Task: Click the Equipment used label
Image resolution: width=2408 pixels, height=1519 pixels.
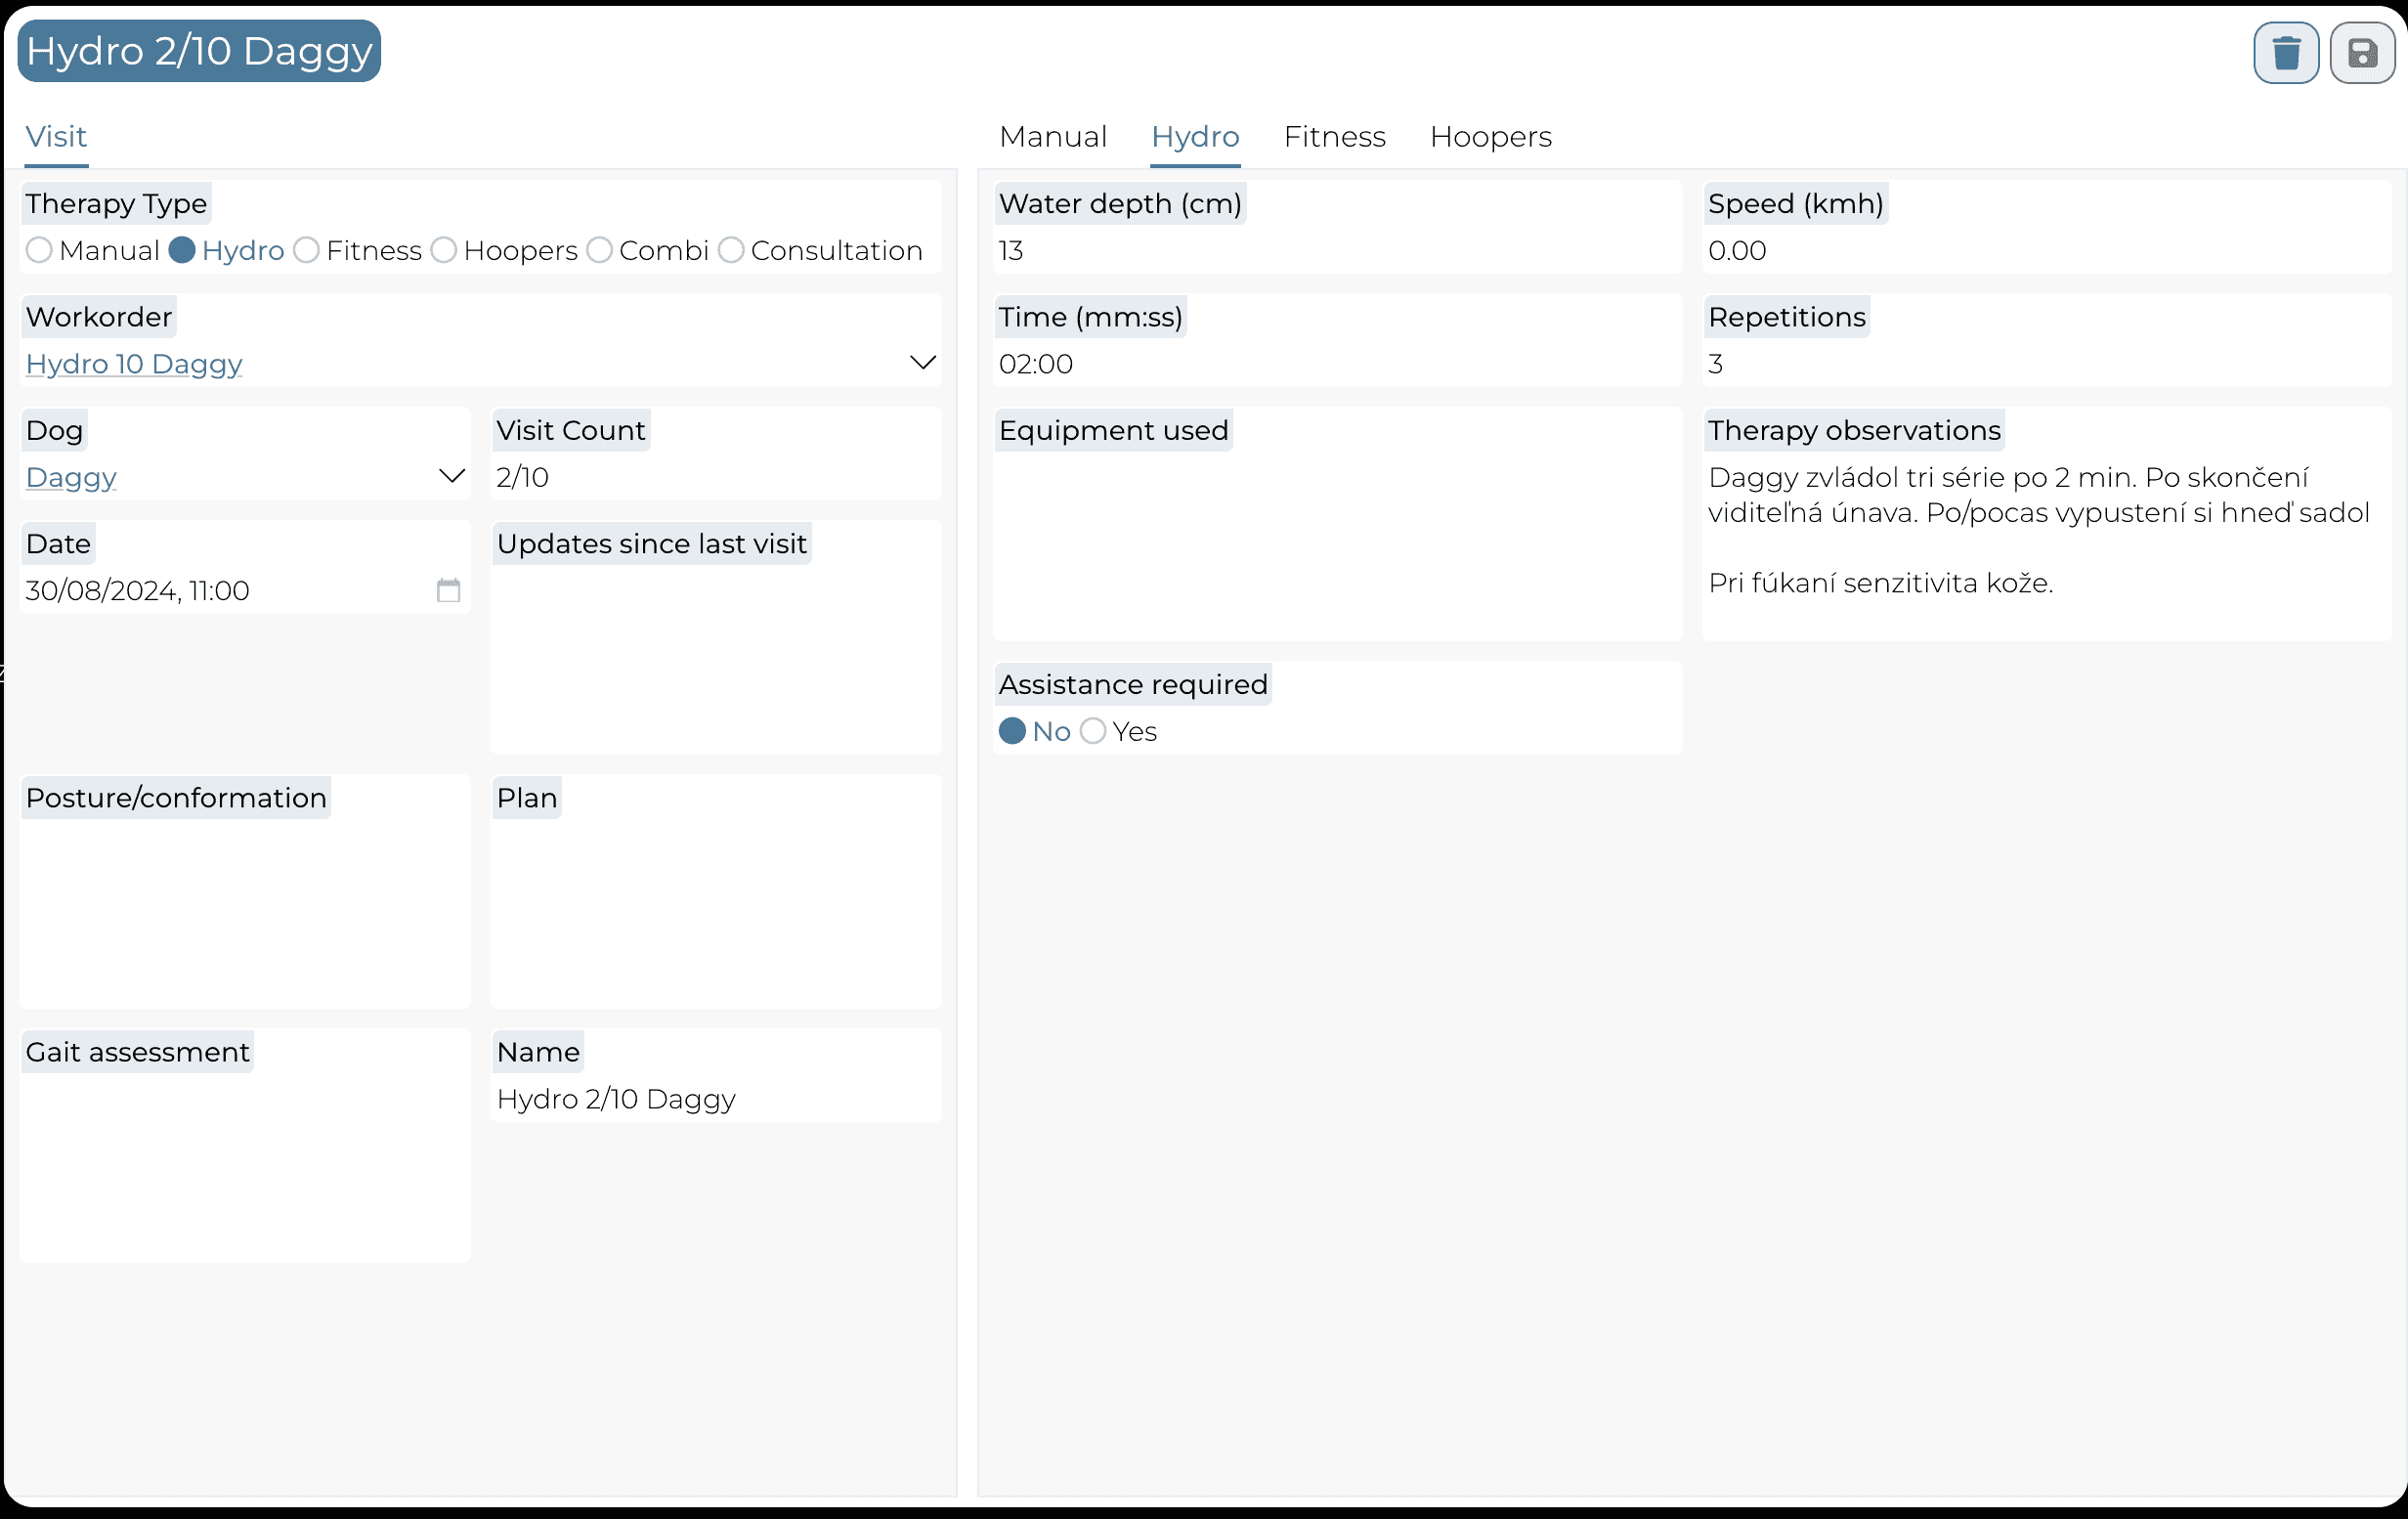Action: pos(1113,431)
